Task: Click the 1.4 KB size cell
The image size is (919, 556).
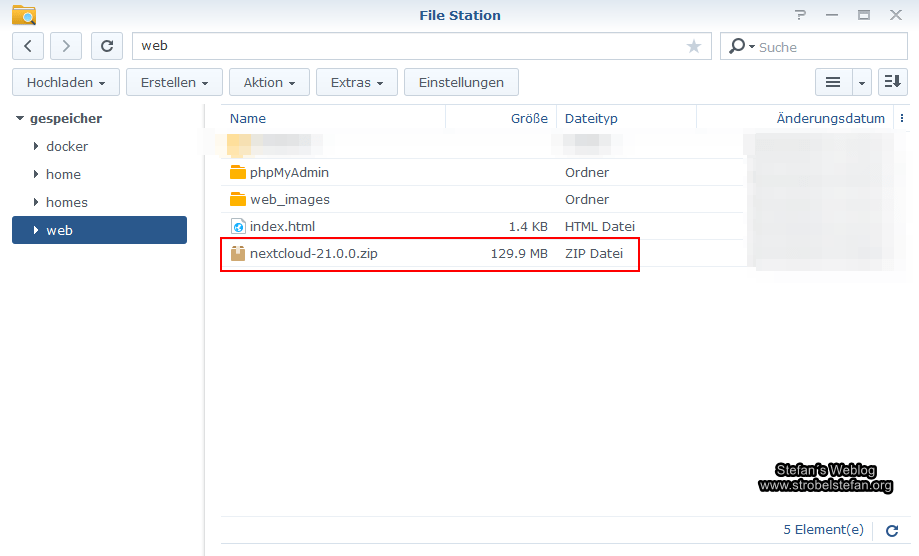Action: 528,226
